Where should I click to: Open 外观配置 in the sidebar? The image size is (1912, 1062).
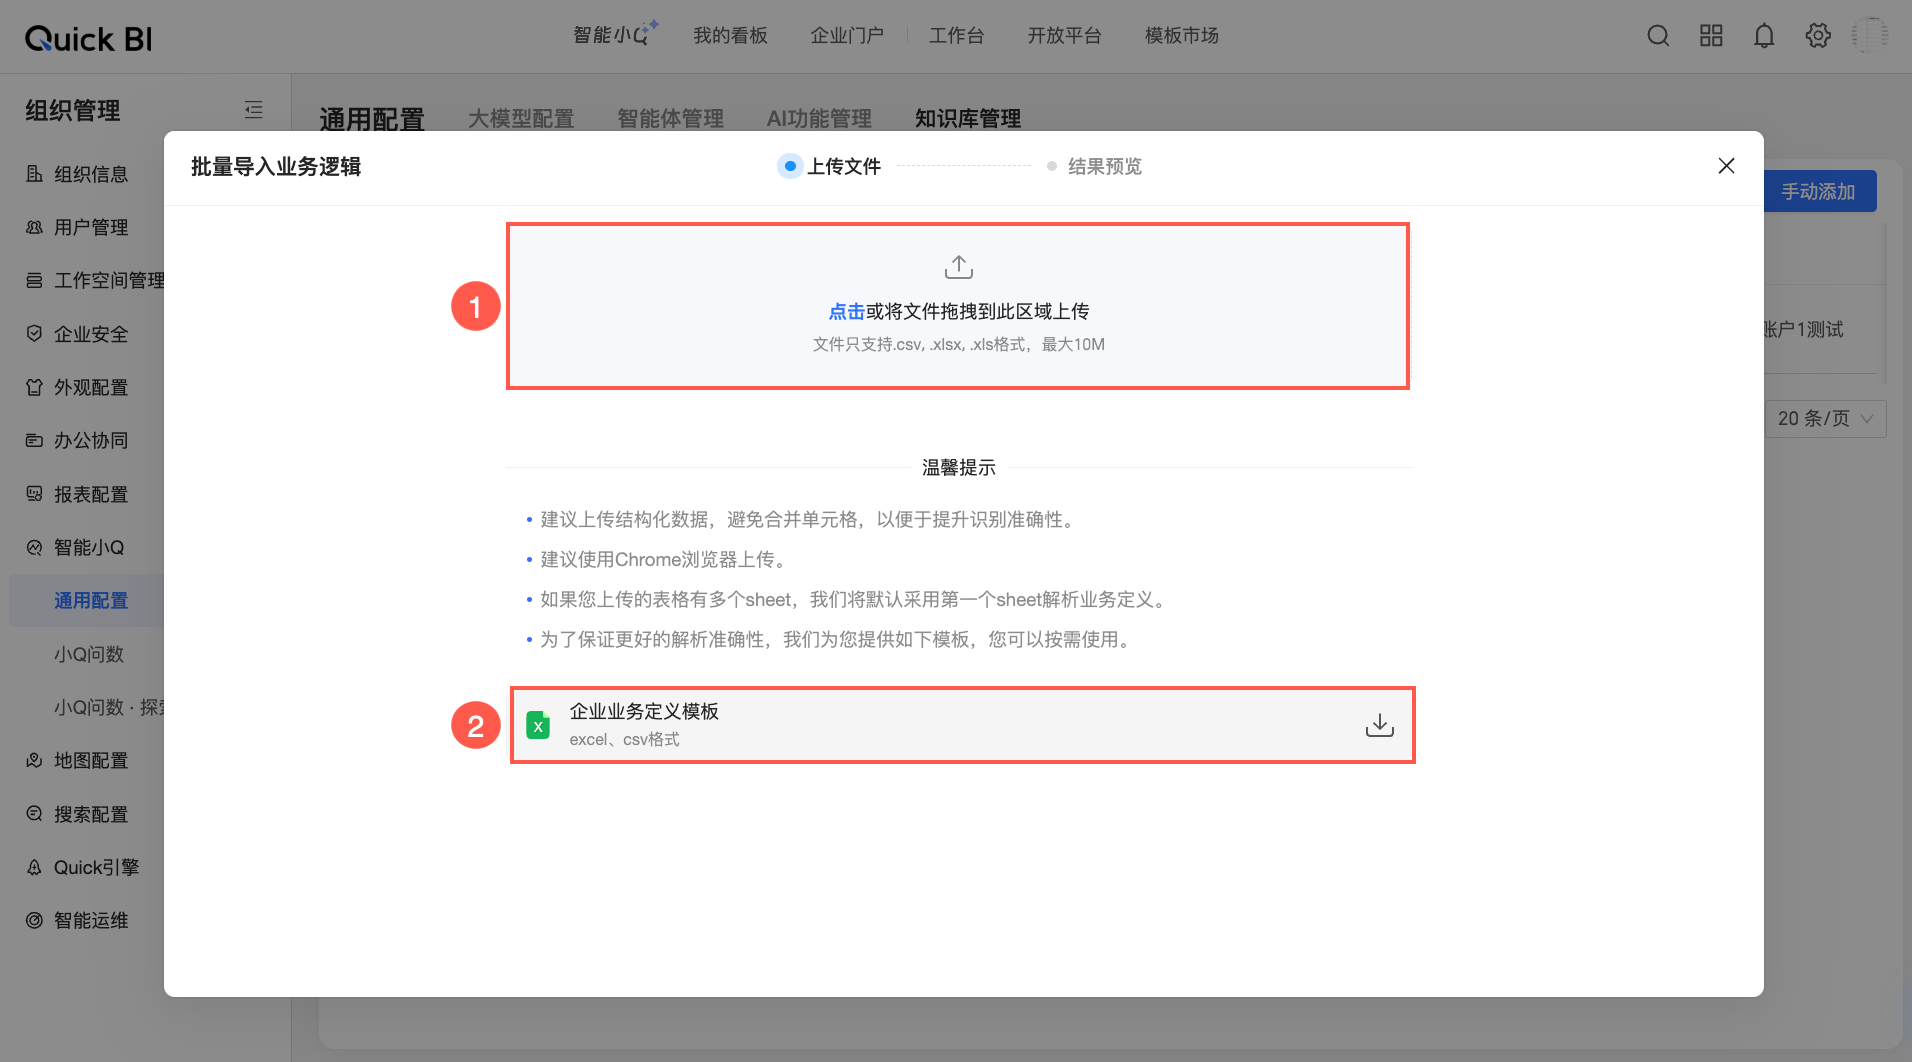coord(91,387)
